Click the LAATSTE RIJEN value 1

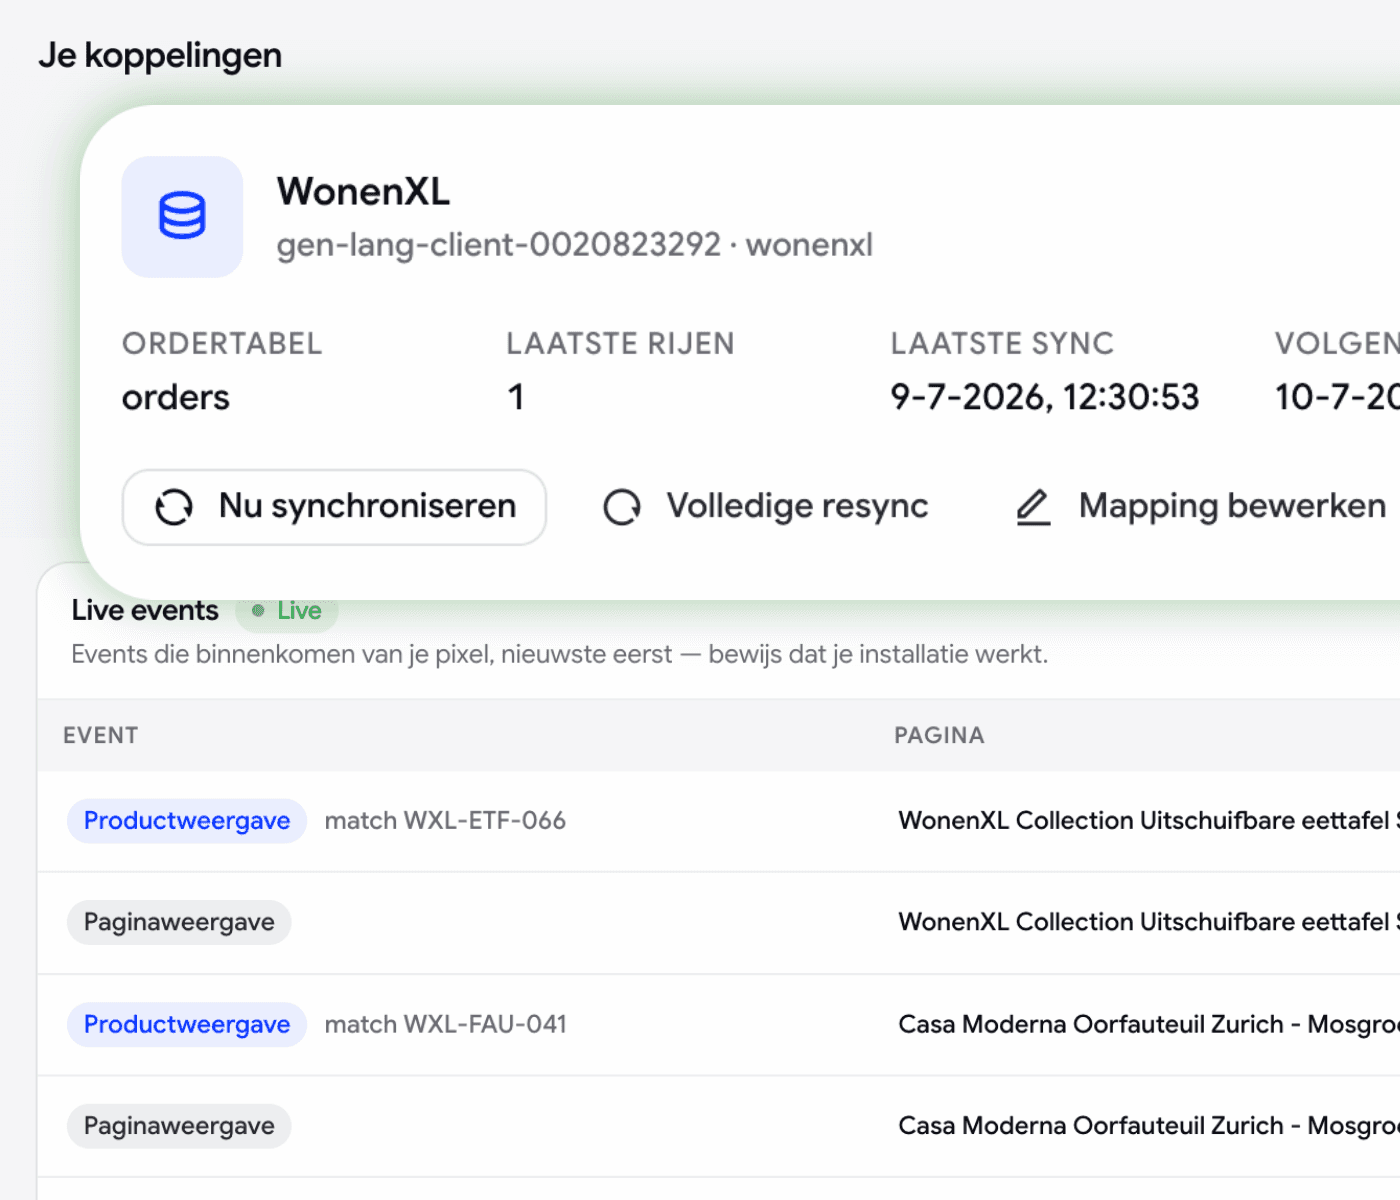pos(516,397)
